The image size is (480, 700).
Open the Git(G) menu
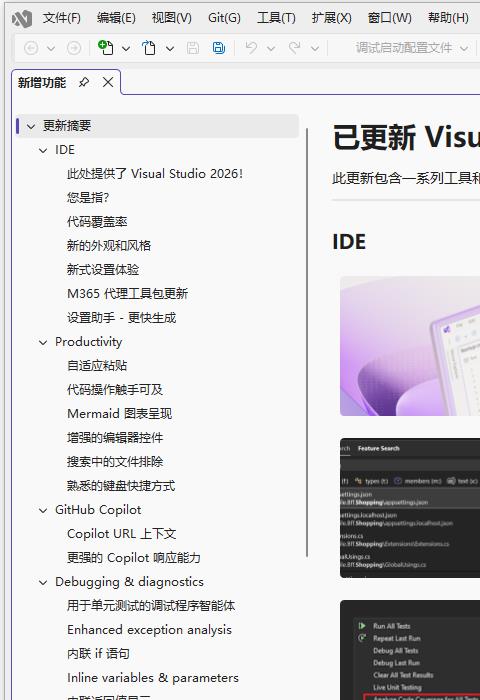click(x=224, y=18)
